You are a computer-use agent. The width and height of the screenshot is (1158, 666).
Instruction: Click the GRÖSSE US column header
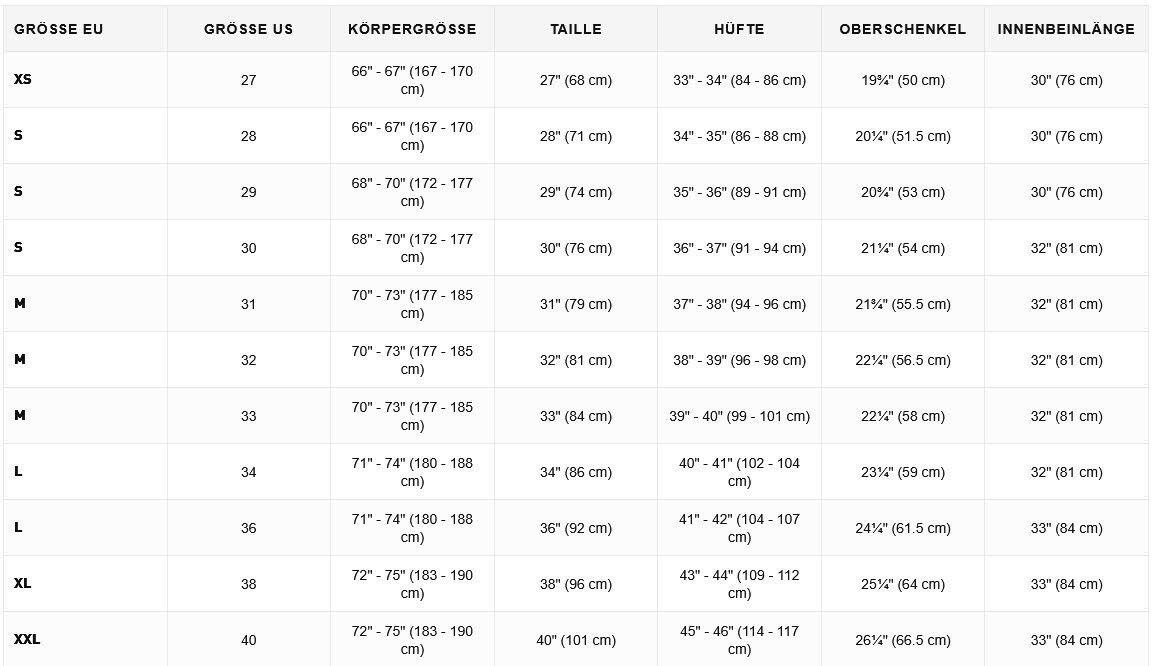point(248,30)
